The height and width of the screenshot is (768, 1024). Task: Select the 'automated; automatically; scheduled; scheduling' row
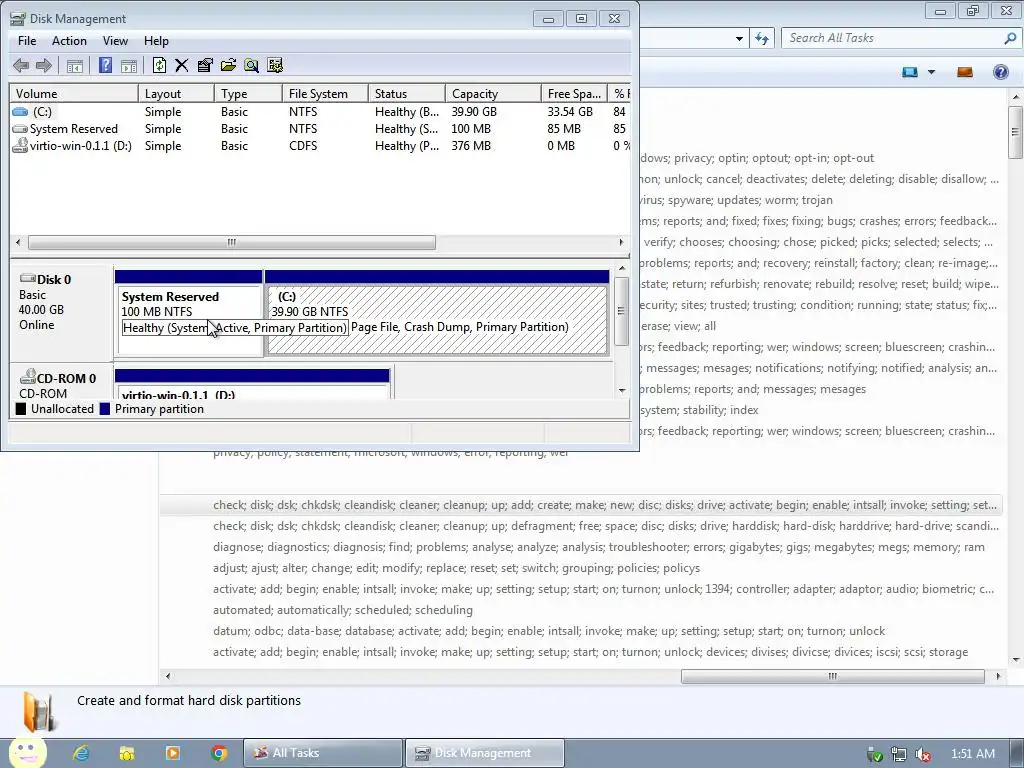pyautogui.click(x=581, y=610)
